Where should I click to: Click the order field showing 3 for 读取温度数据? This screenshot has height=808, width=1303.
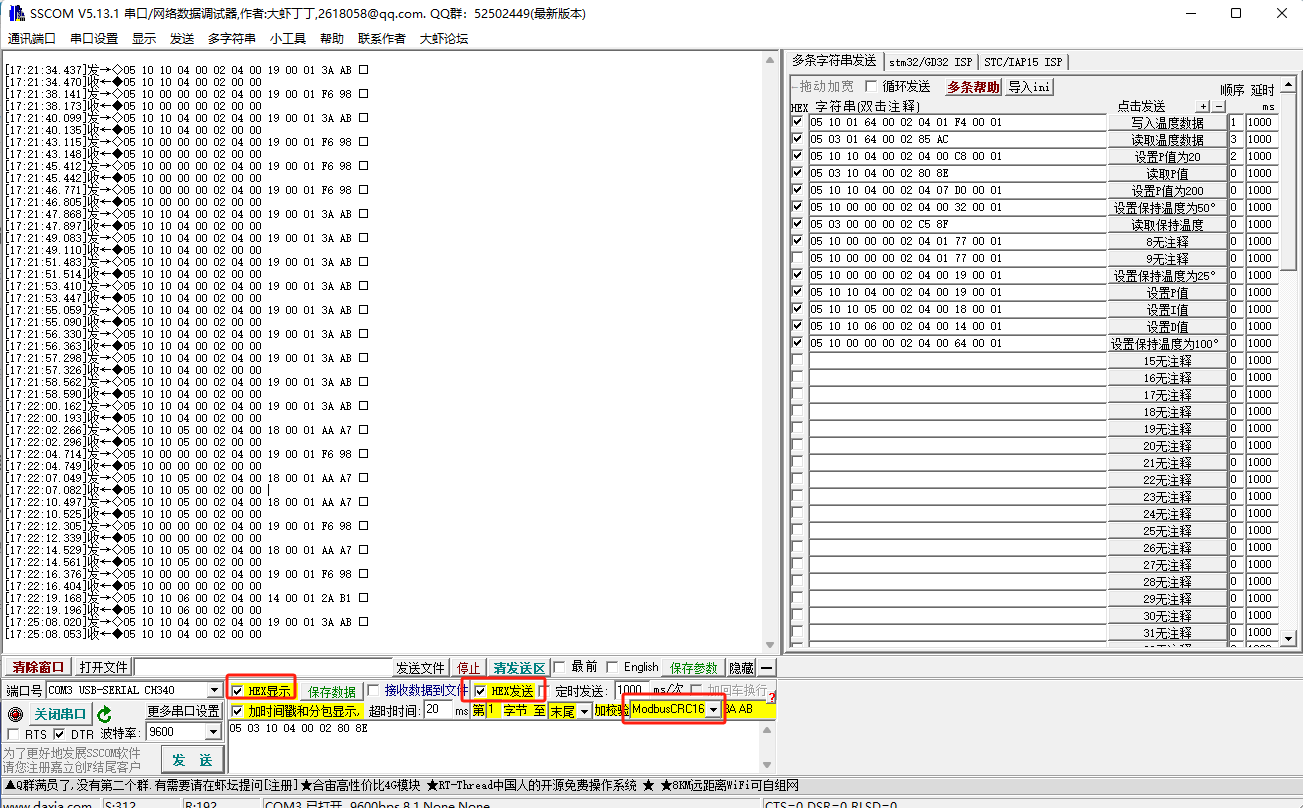(x=1236, y=139)
